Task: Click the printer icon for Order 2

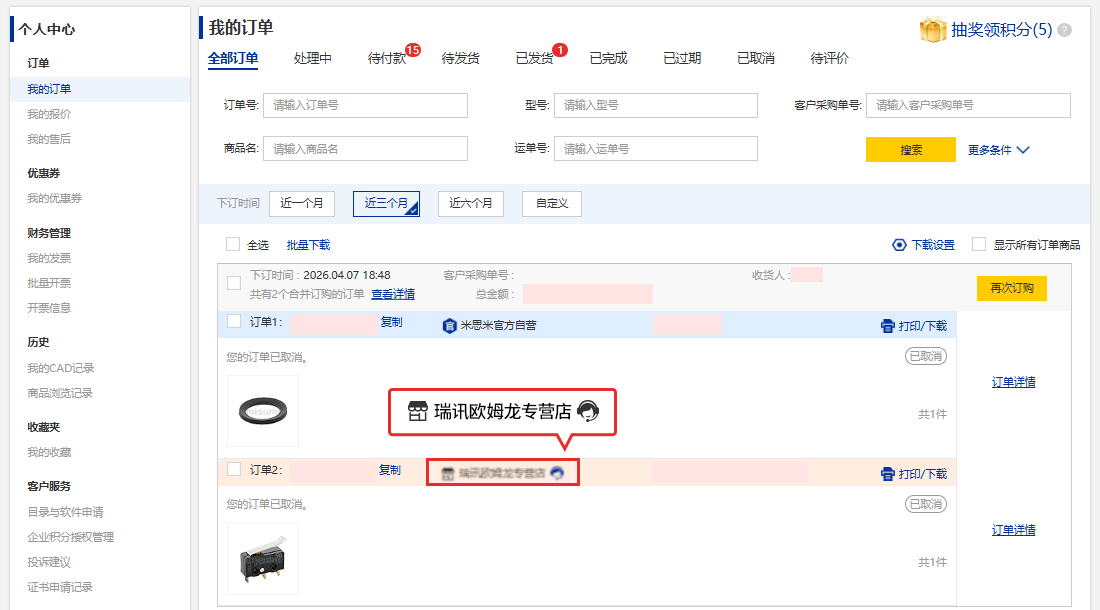Action: pos(887,474)
